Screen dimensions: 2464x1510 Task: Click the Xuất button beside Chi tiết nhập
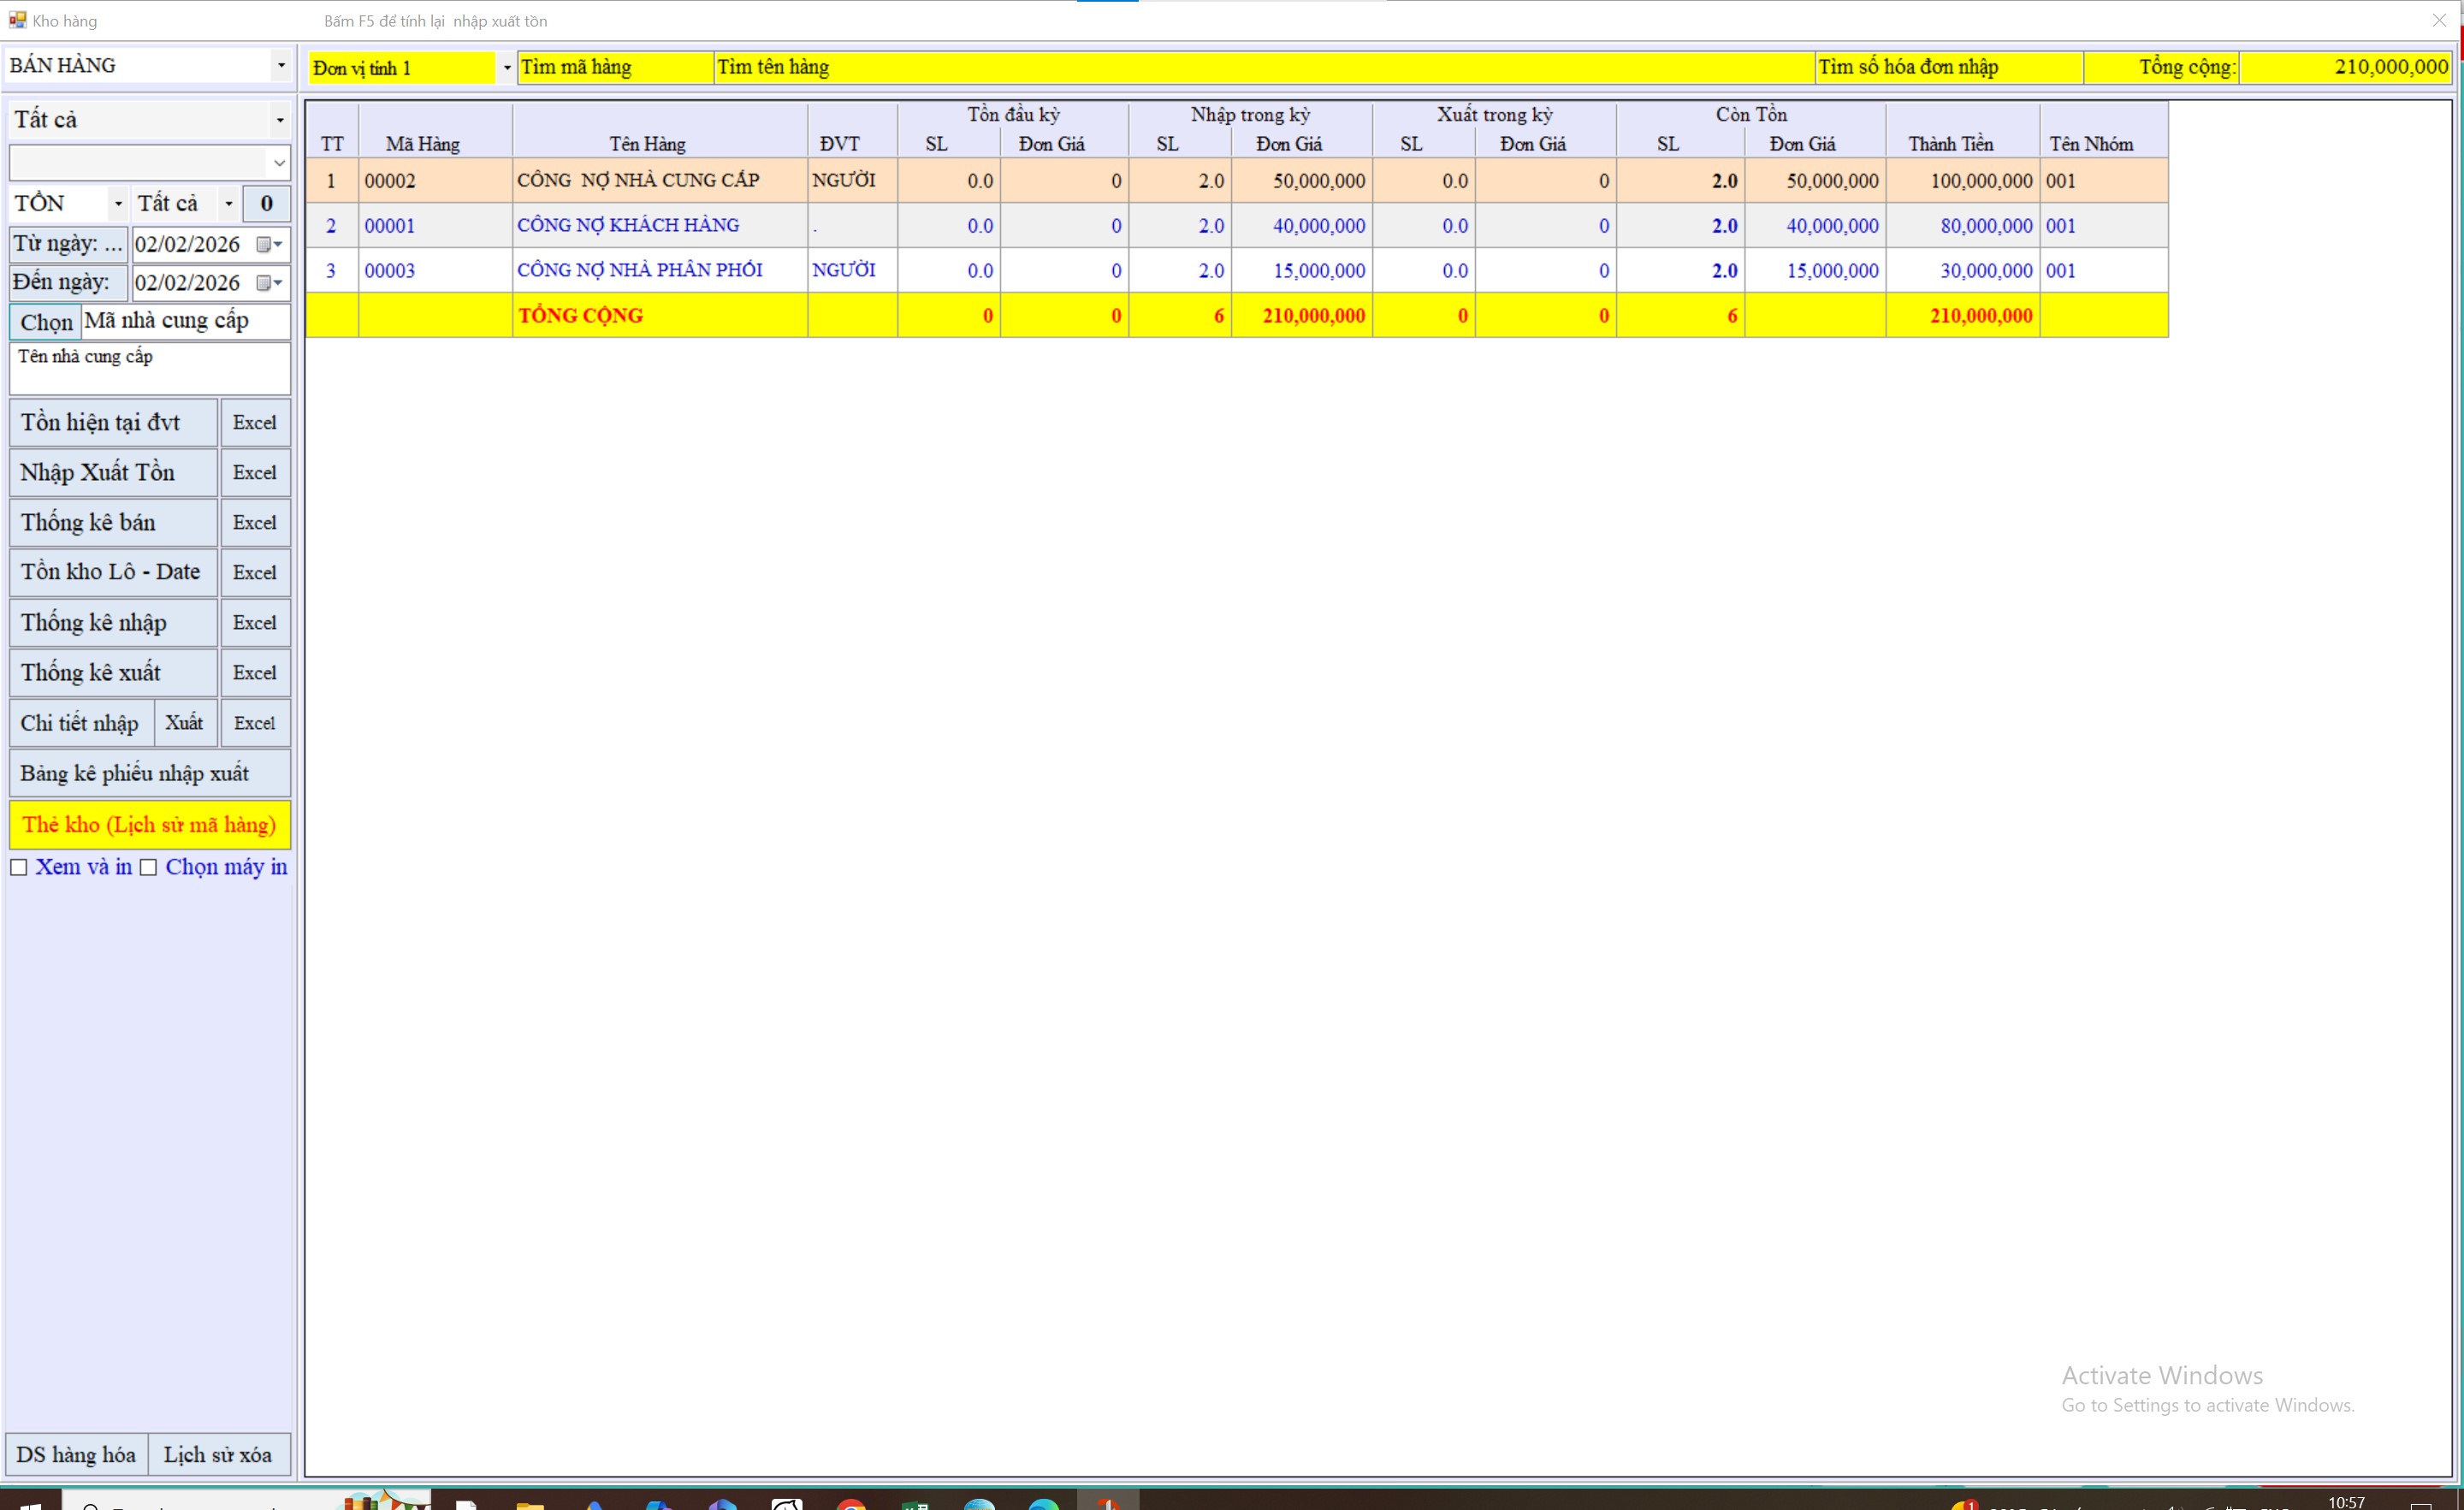(184, 723)
